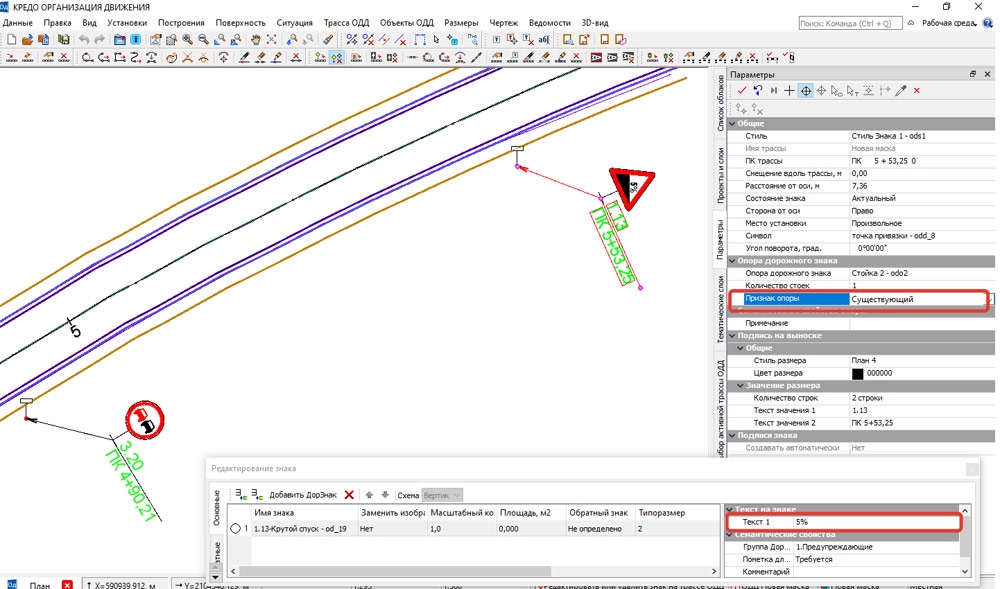This screenshot has height=589, width=1000.
Task: Collapse the Значение размера section
Action: coord(740,385)
